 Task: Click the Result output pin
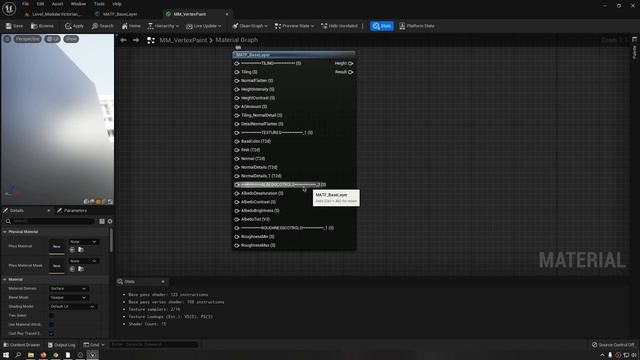[351, 72]
